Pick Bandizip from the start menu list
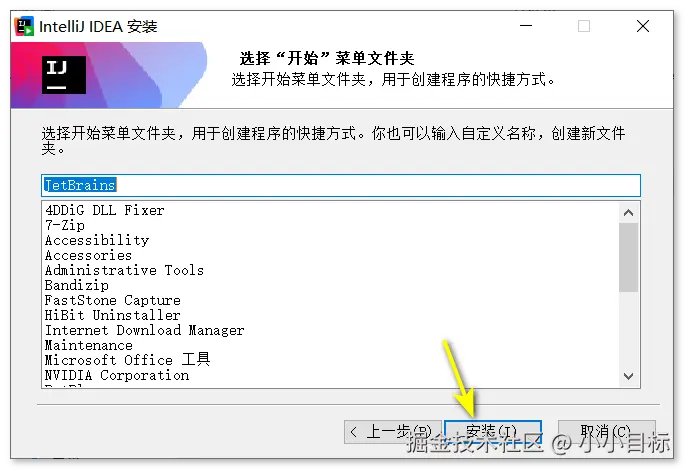 [x=76, y=285]
